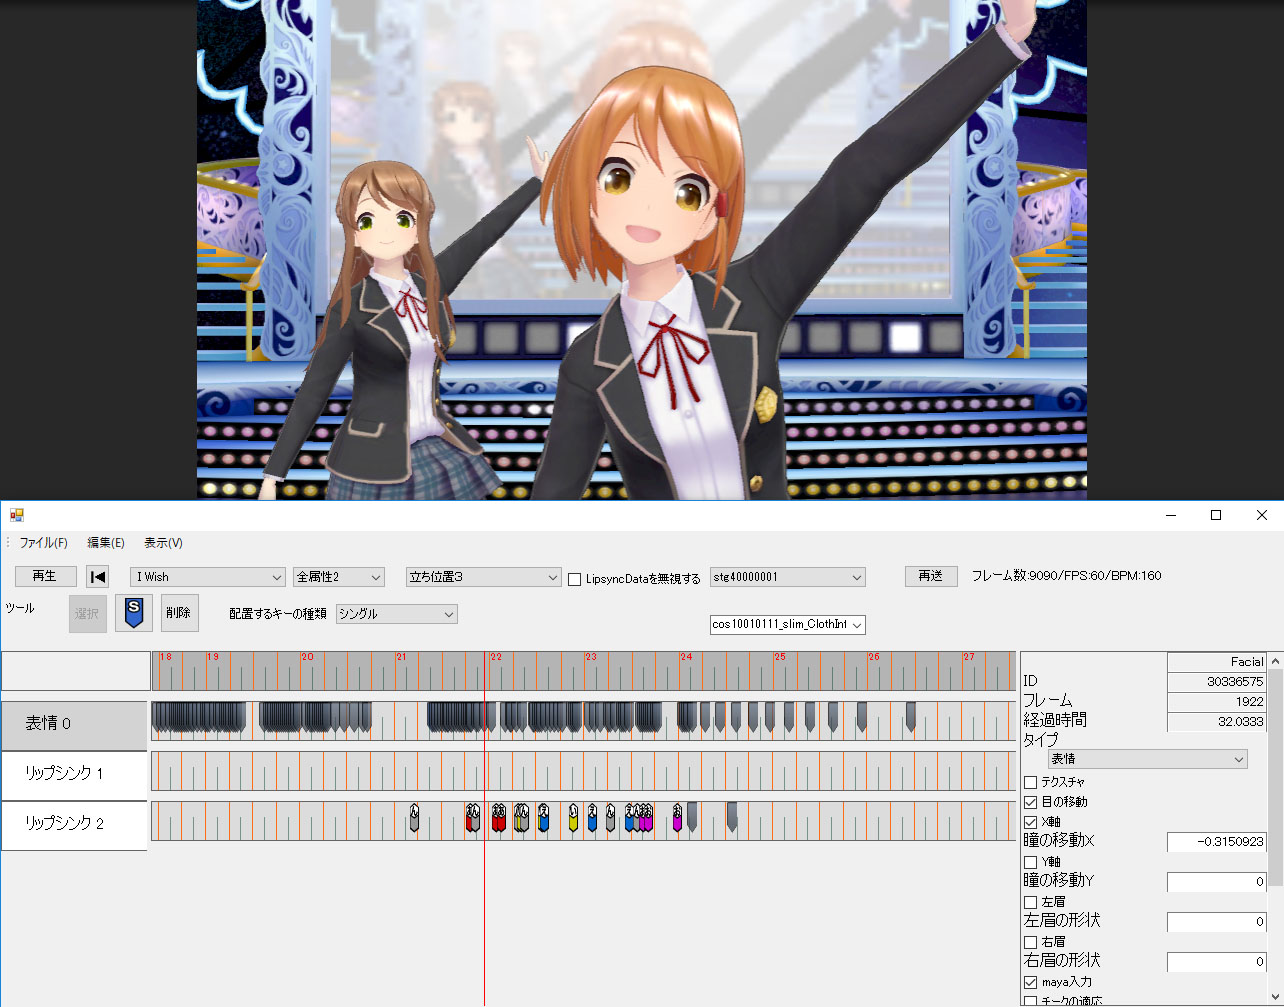Viewport: 1284px width, 1007px height.
Task: Uncheck the 目の移動 checkbox
Action: [1030, 802]
